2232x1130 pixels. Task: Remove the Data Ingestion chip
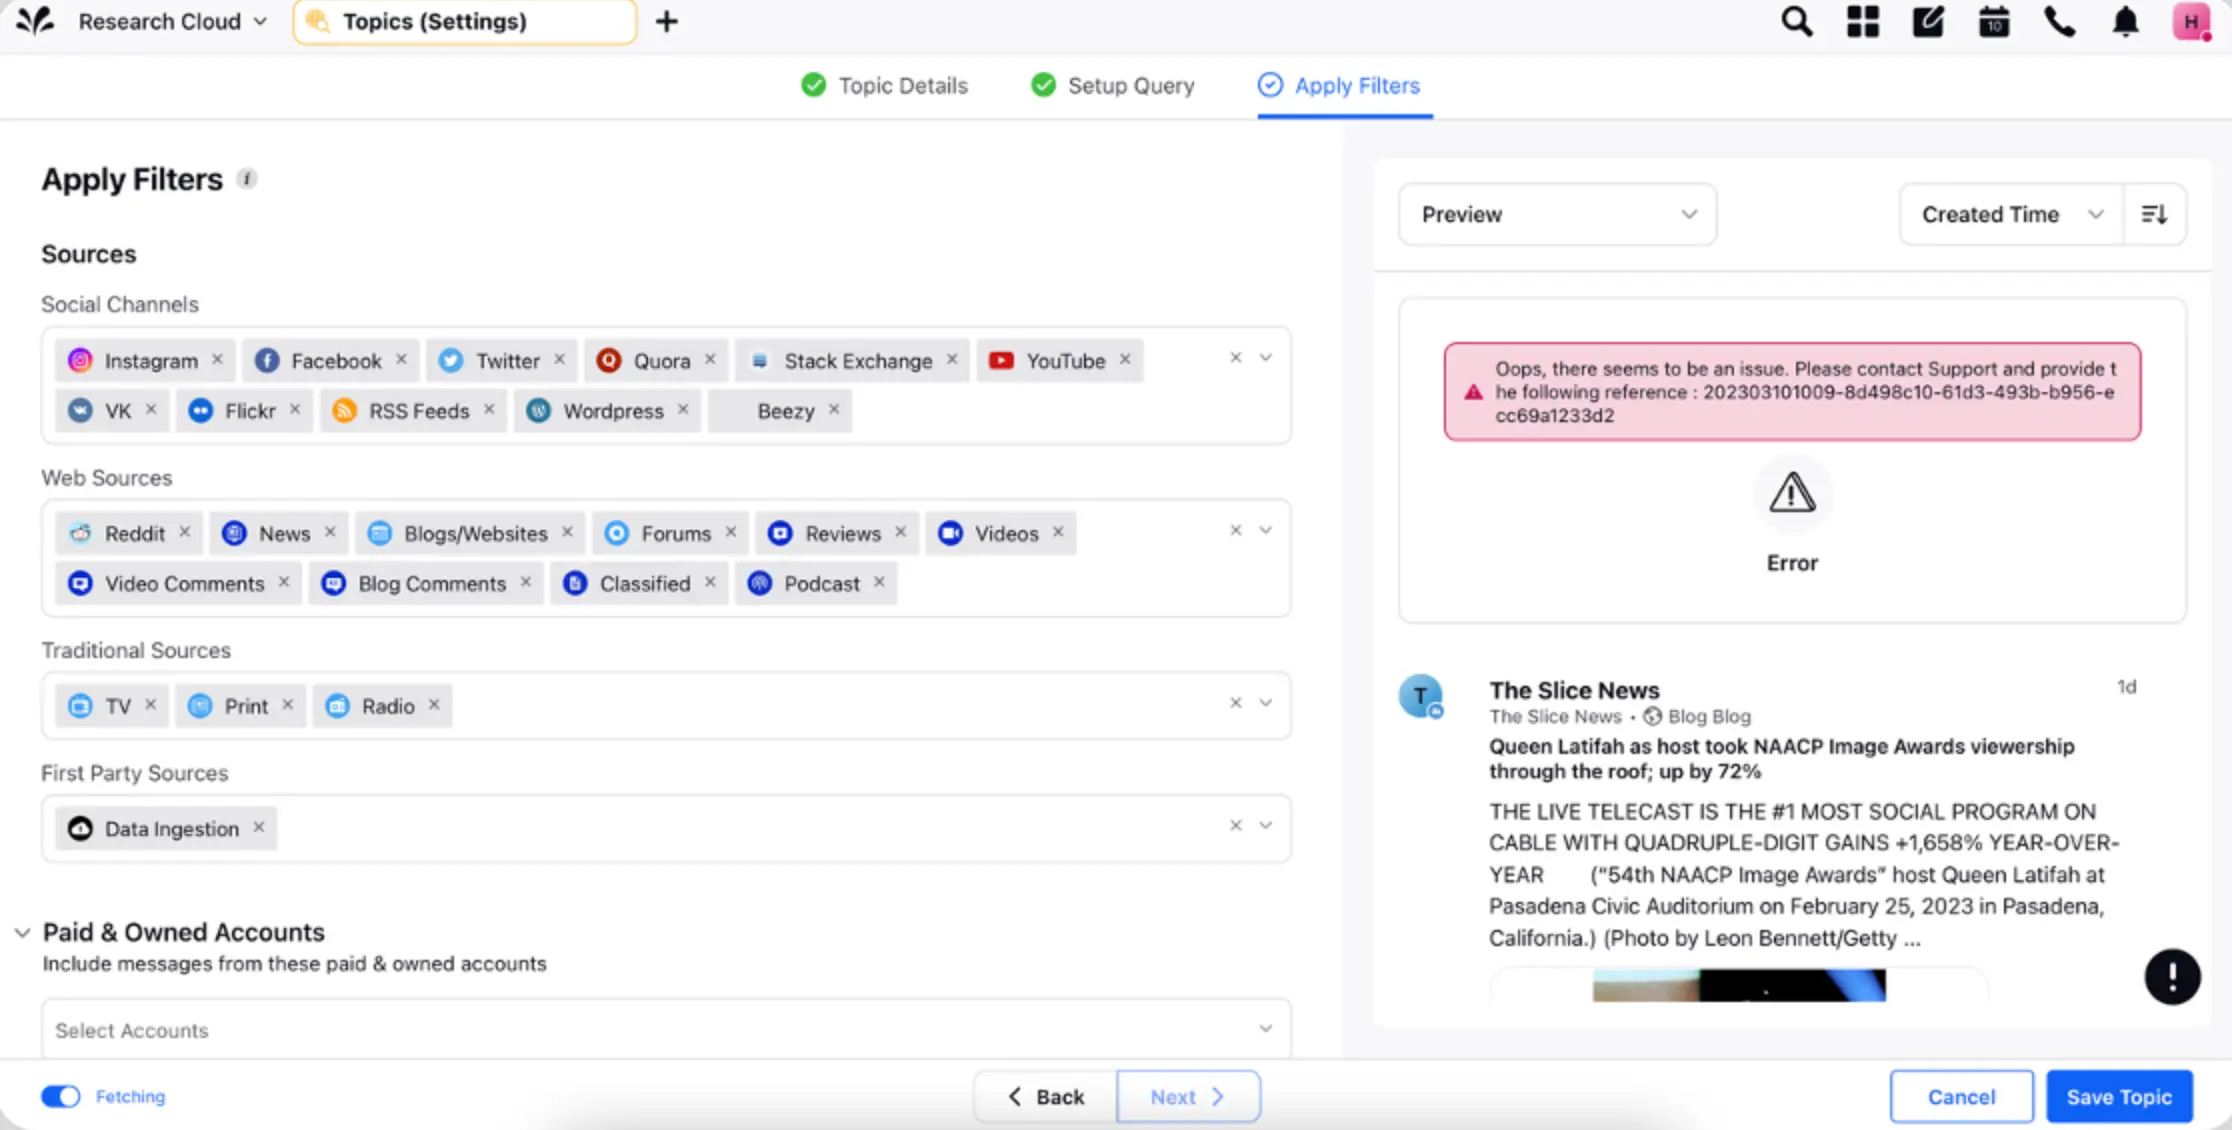259,827
